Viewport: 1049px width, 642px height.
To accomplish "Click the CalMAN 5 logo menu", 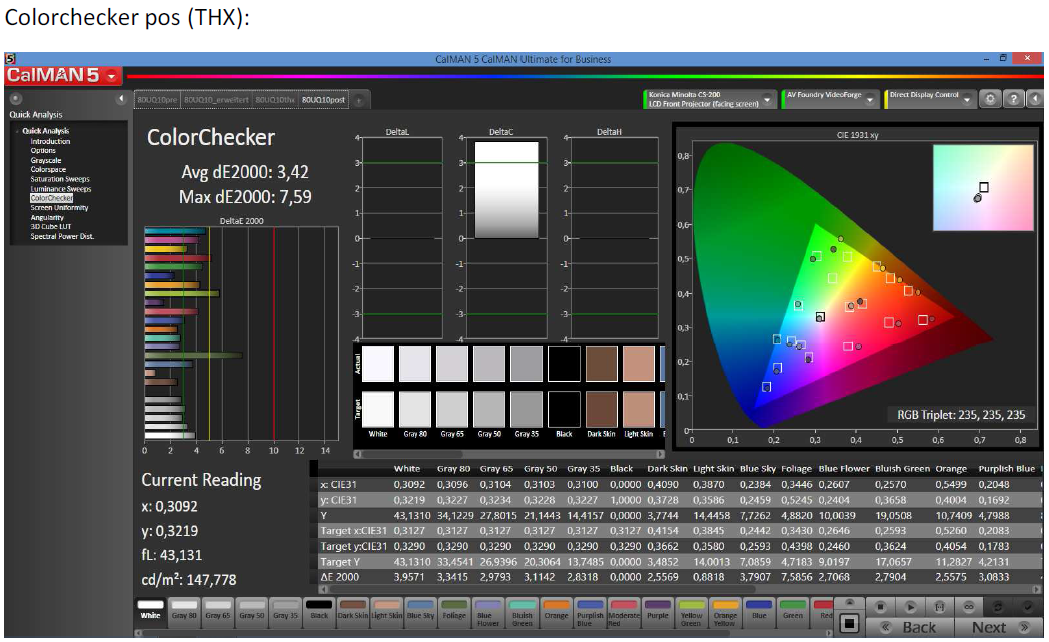I will tap(62, 76).
